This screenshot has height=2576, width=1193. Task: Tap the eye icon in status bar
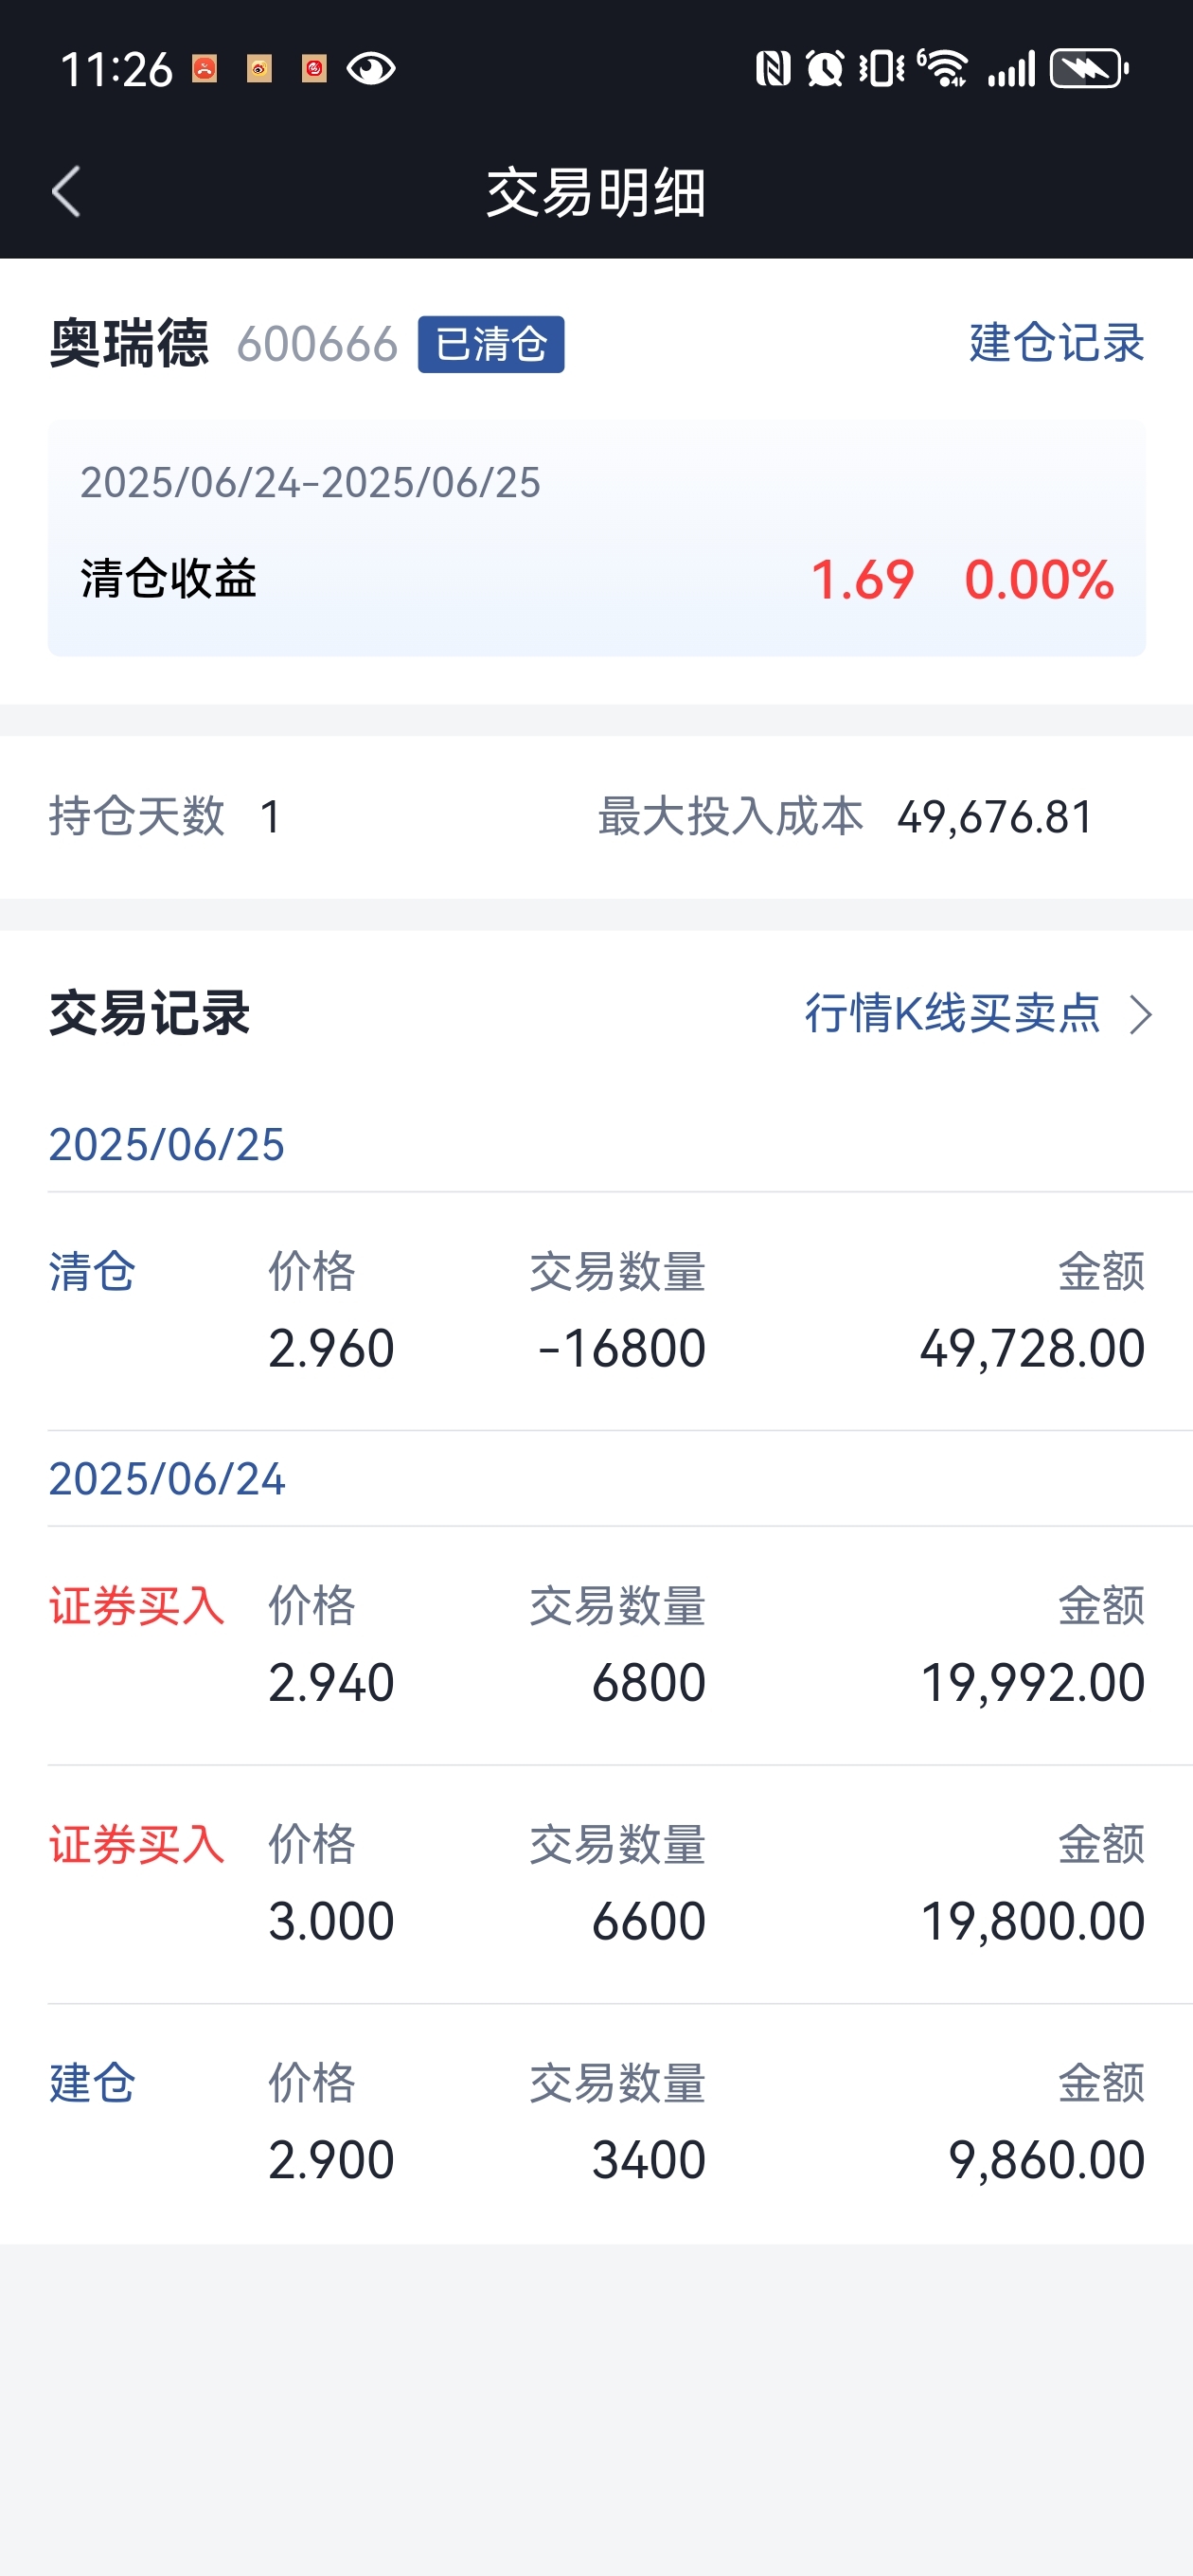coord(371,69)
